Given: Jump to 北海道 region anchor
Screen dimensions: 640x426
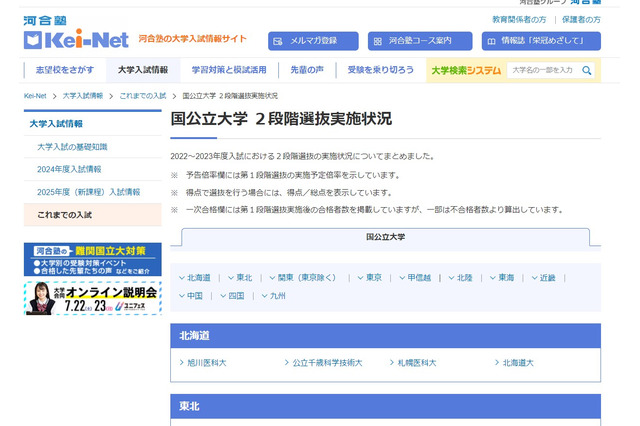Looking at the screenshot, I should pos(195,278).
